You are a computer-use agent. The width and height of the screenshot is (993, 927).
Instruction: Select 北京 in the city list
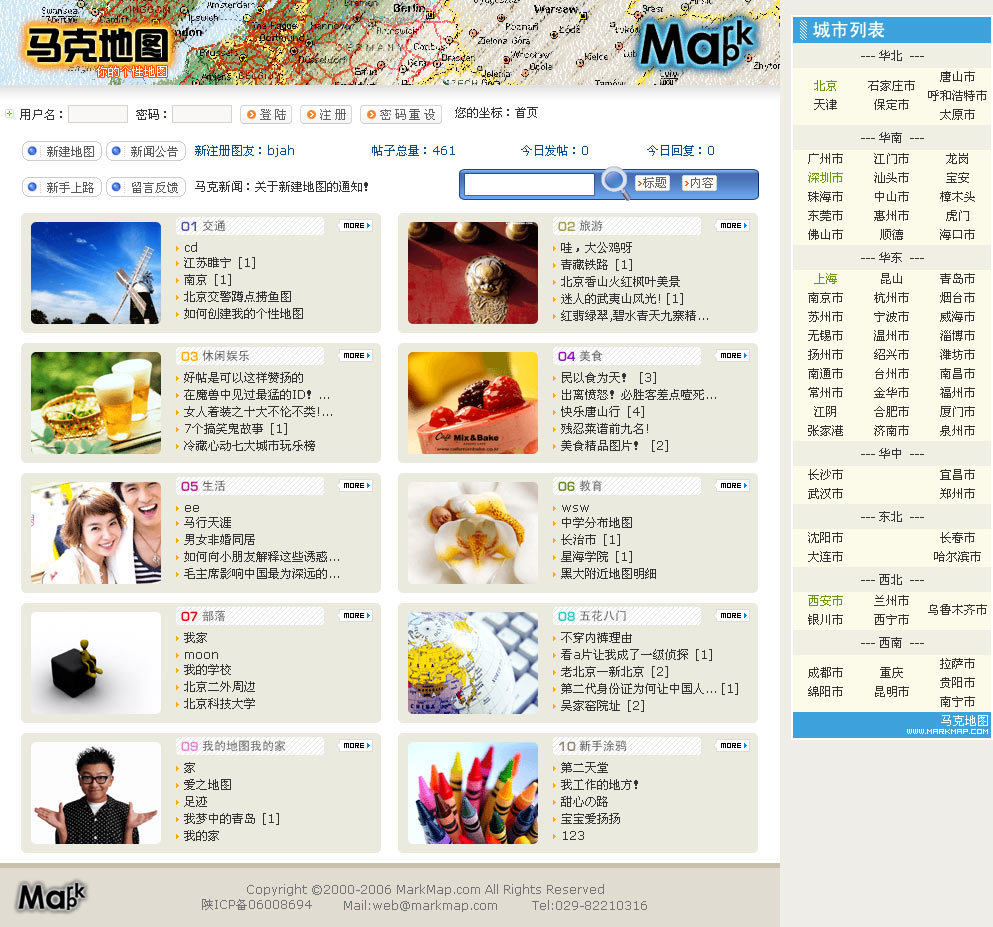pos(825,85)
